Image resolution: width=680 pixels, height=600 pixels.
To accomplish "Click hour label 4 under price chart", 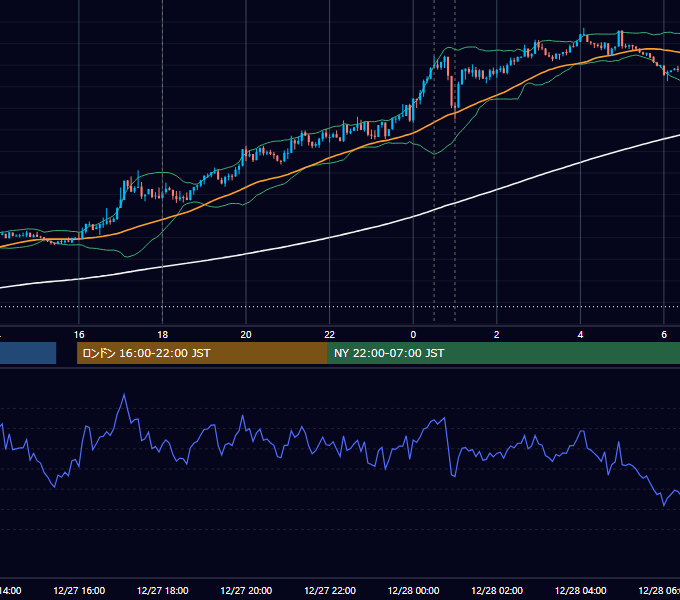I will [580, 335].
